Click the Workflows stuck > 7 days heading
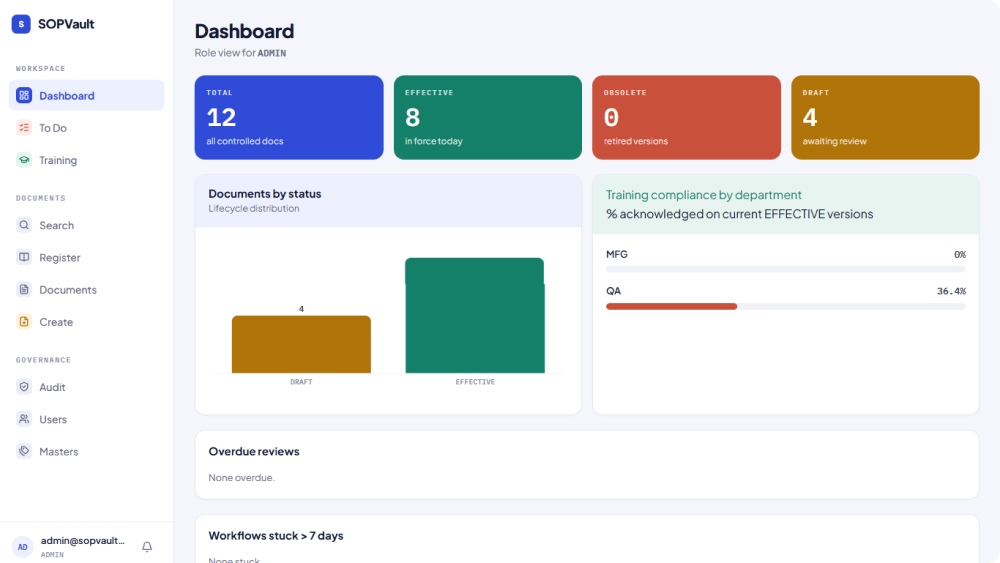This screenshot has width=1000, height=563. (276, 536)
